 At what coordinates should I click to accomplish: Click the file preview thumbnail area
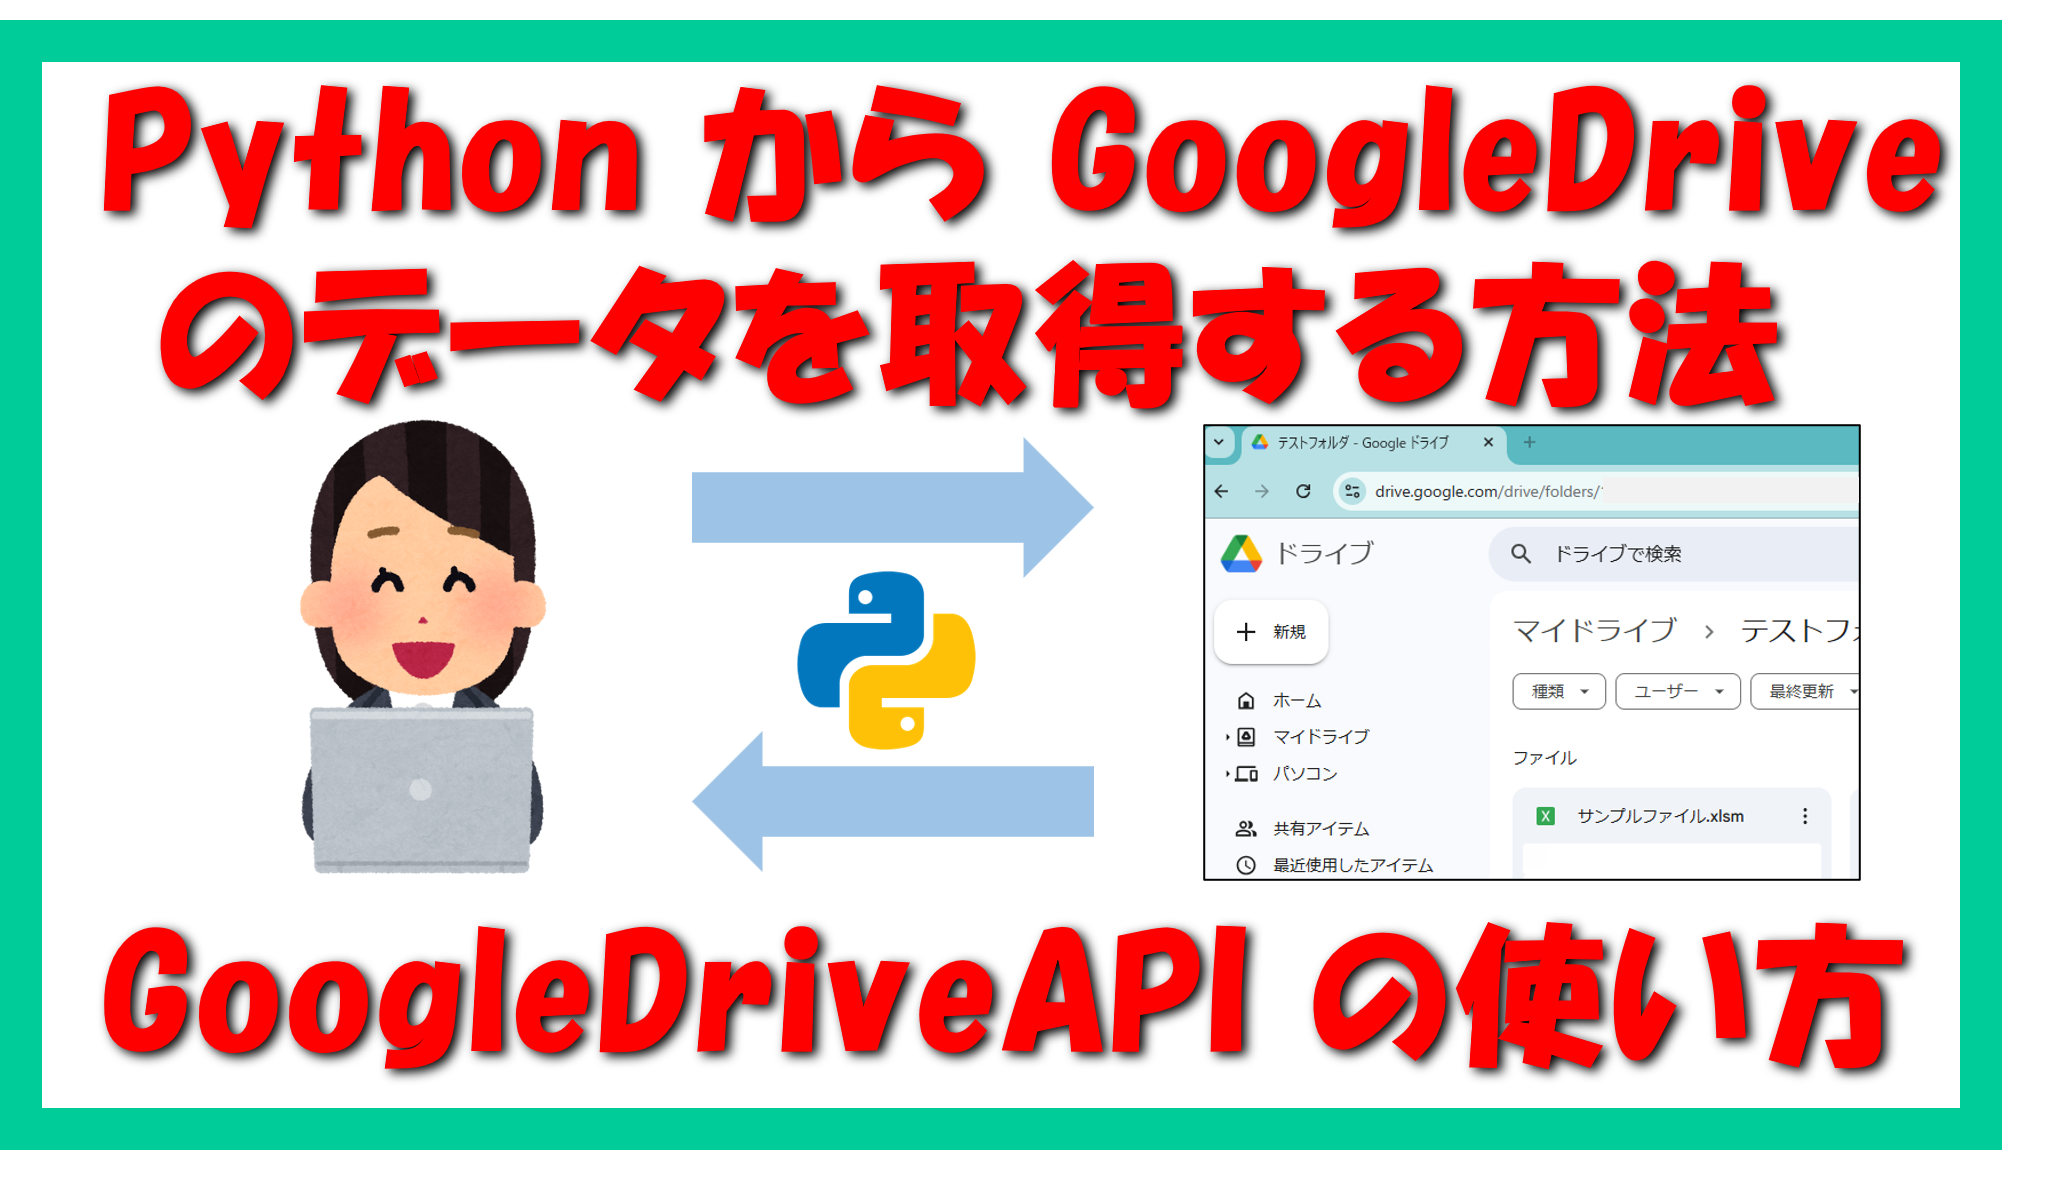(1671, 861)
